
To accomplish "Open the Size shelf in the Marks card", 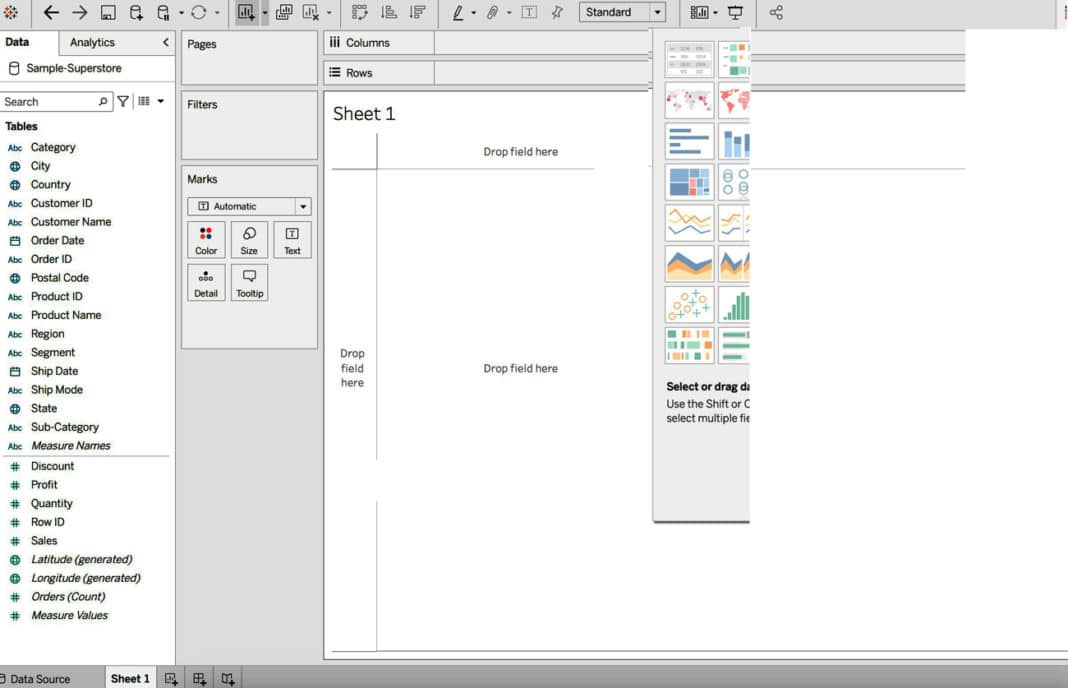I will coord(249,240).
